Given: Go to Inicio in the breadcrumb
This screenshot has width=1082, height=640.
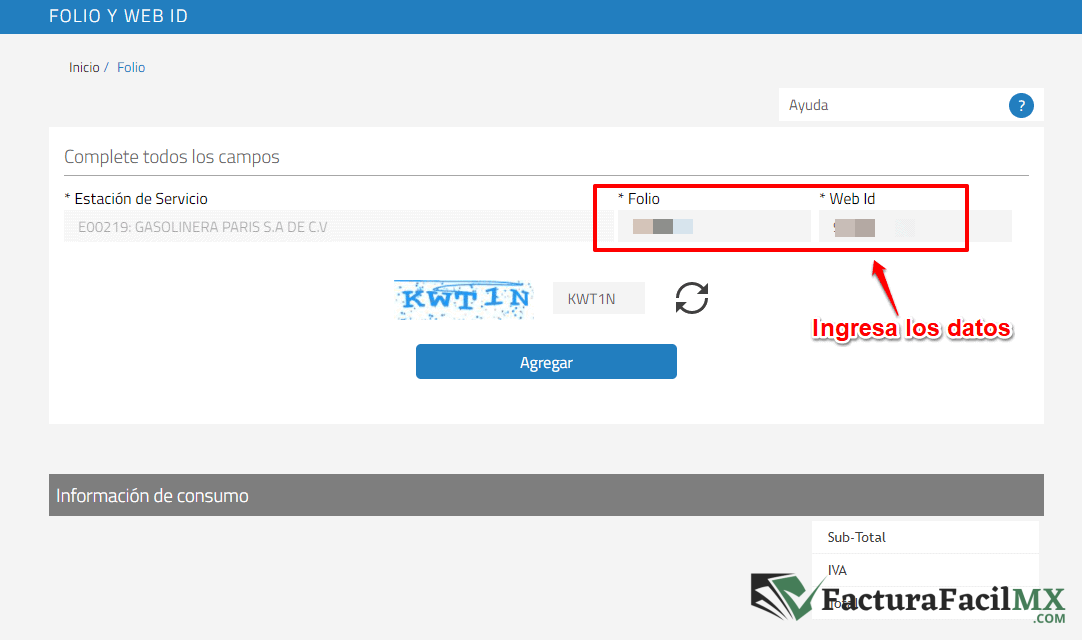Looking at the screenshot, I should coord(84,68).
